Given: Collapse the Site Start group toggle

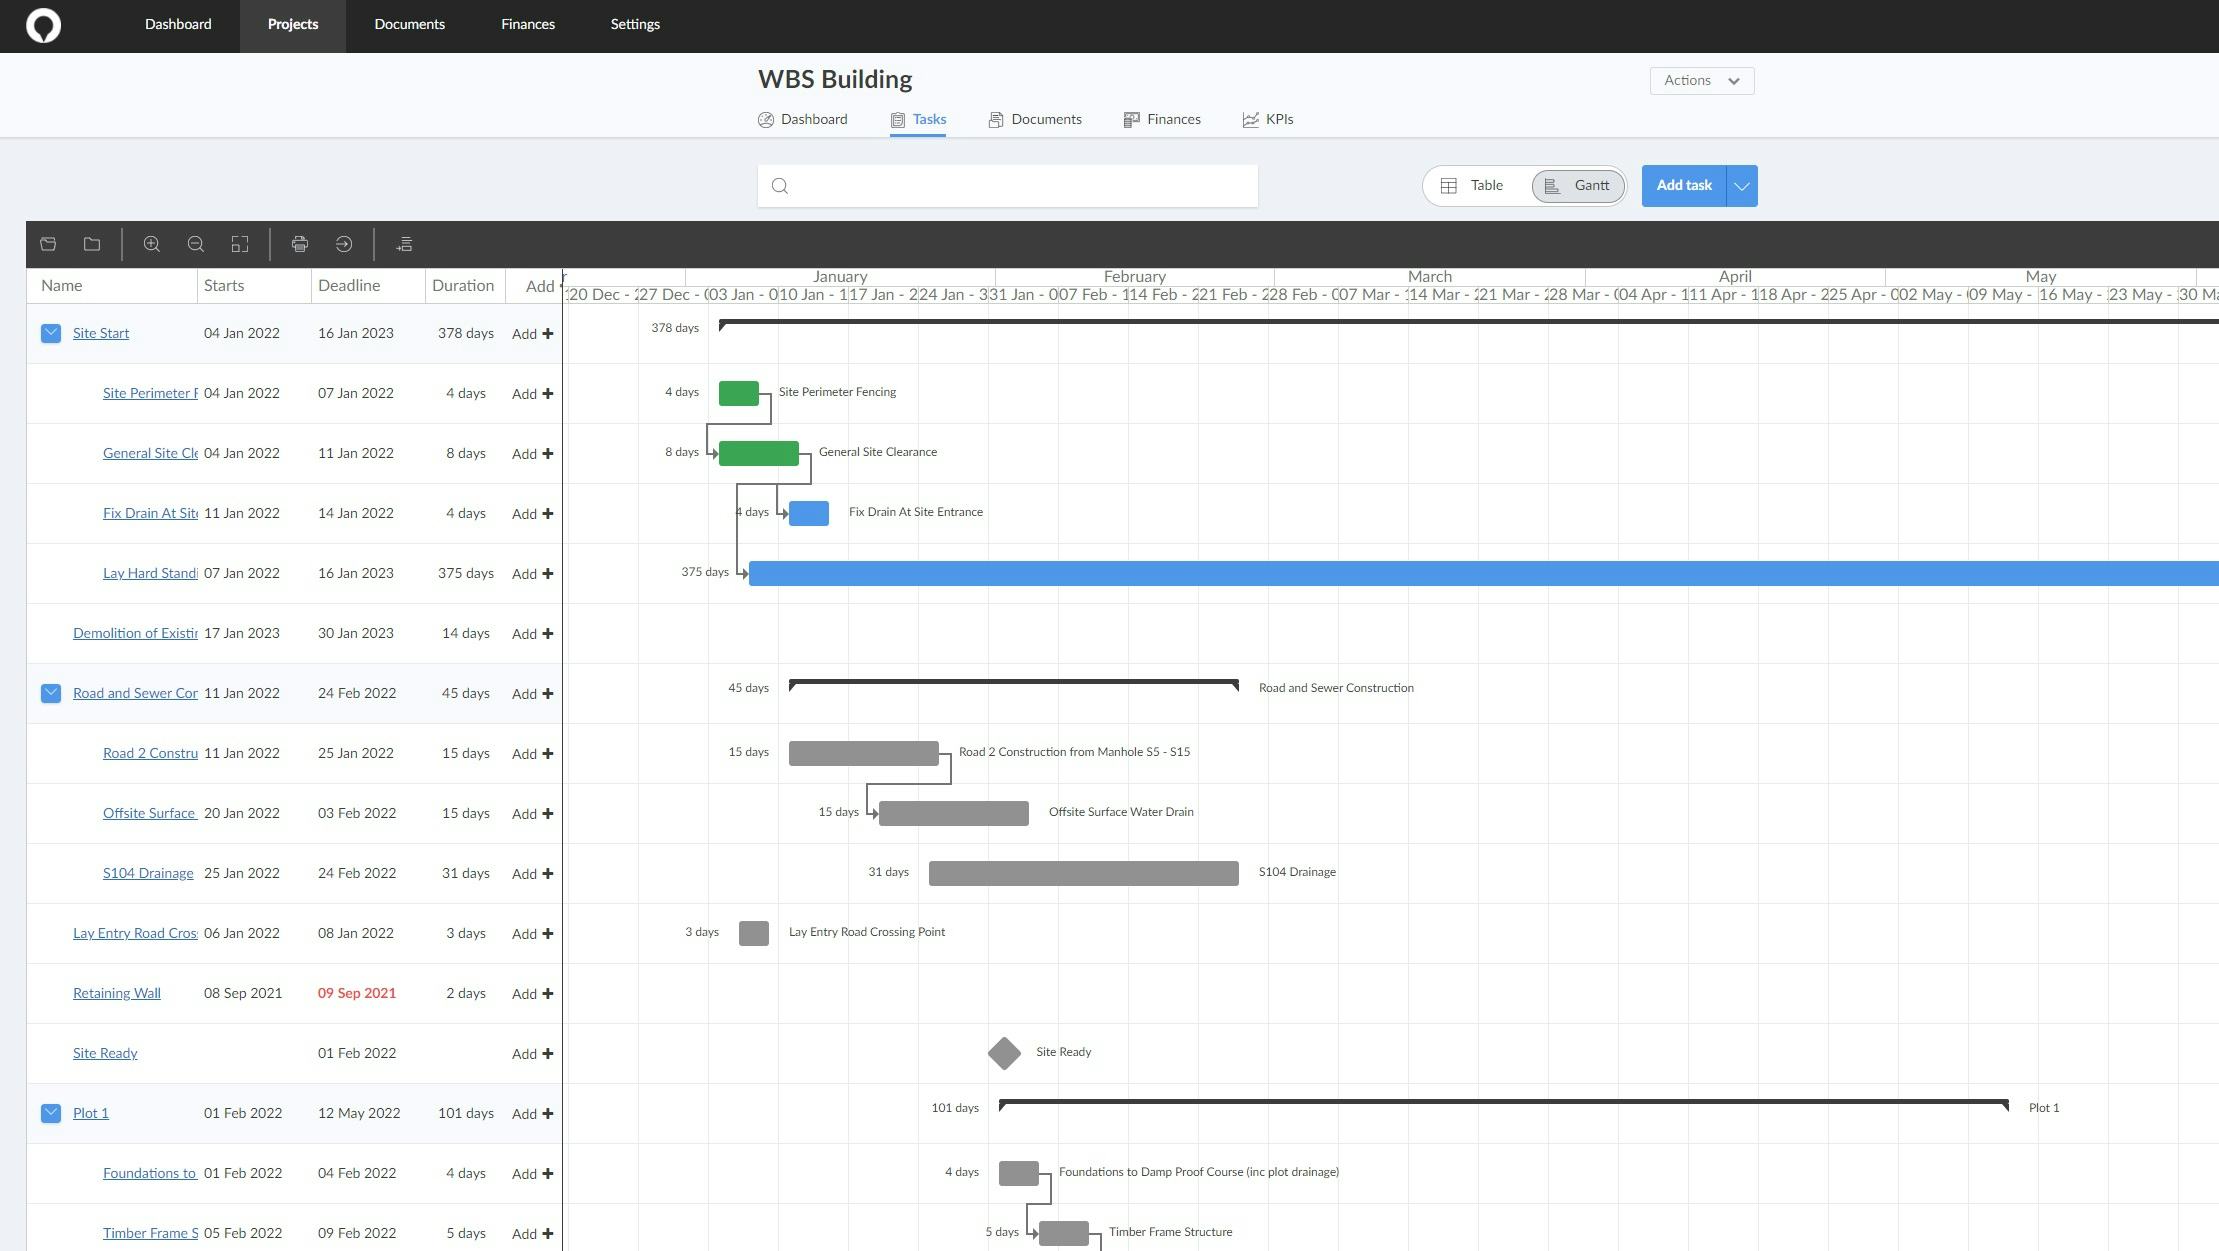Looking at the screenshot, I should point(51,333).
